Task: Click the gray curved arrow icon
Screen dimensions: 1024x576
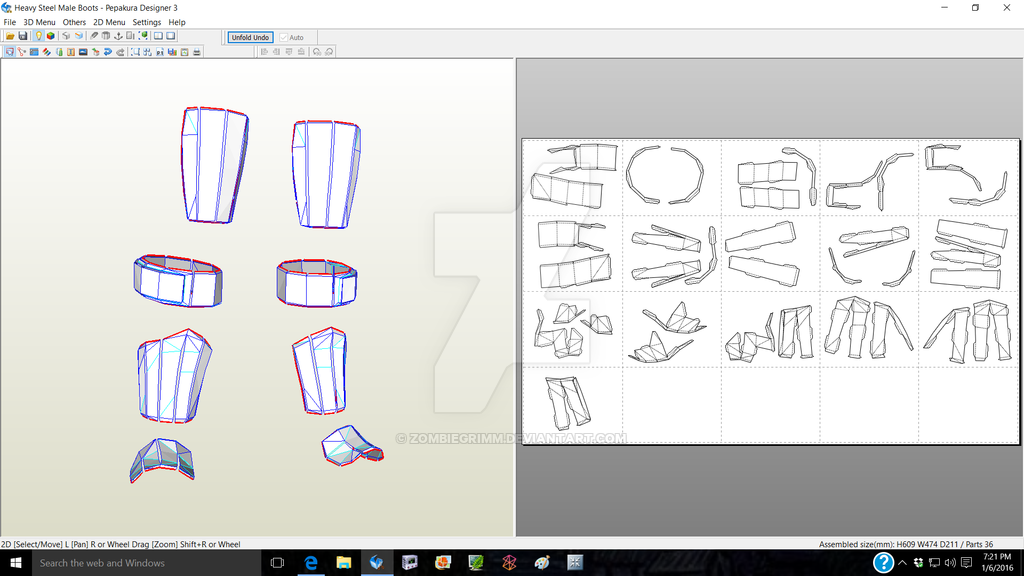Action: coord(120,52)
